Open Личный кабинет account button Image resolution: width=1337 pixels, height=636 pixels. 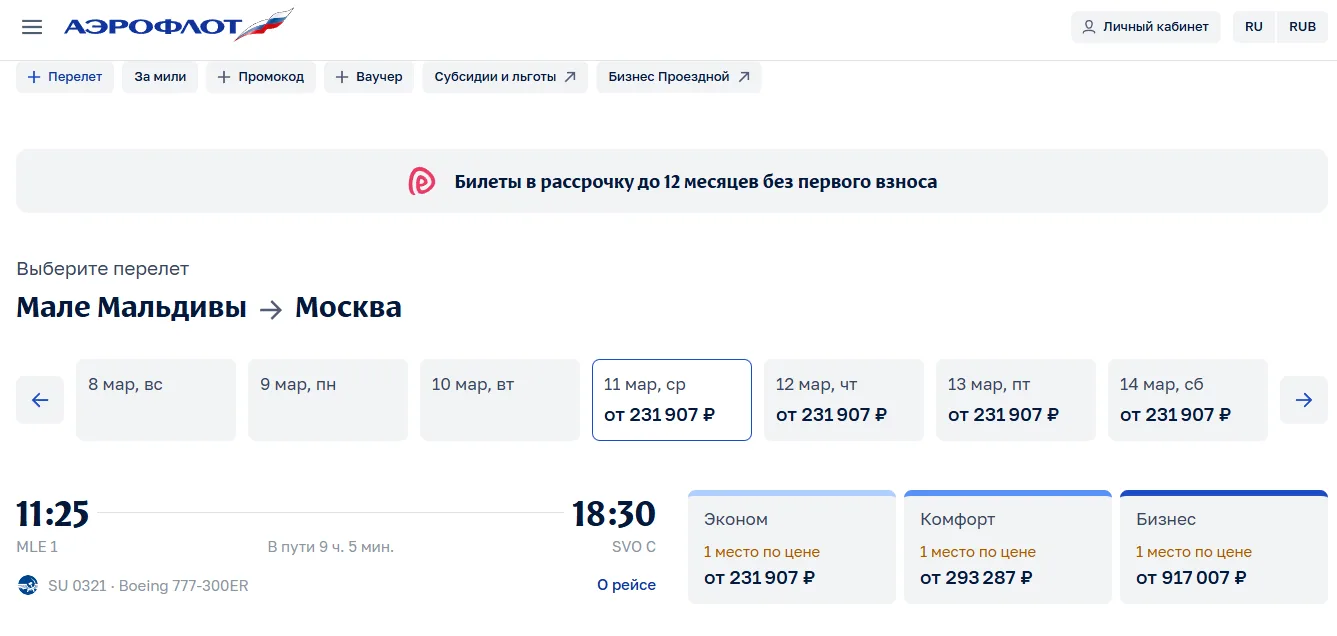tap(1145, 27)
